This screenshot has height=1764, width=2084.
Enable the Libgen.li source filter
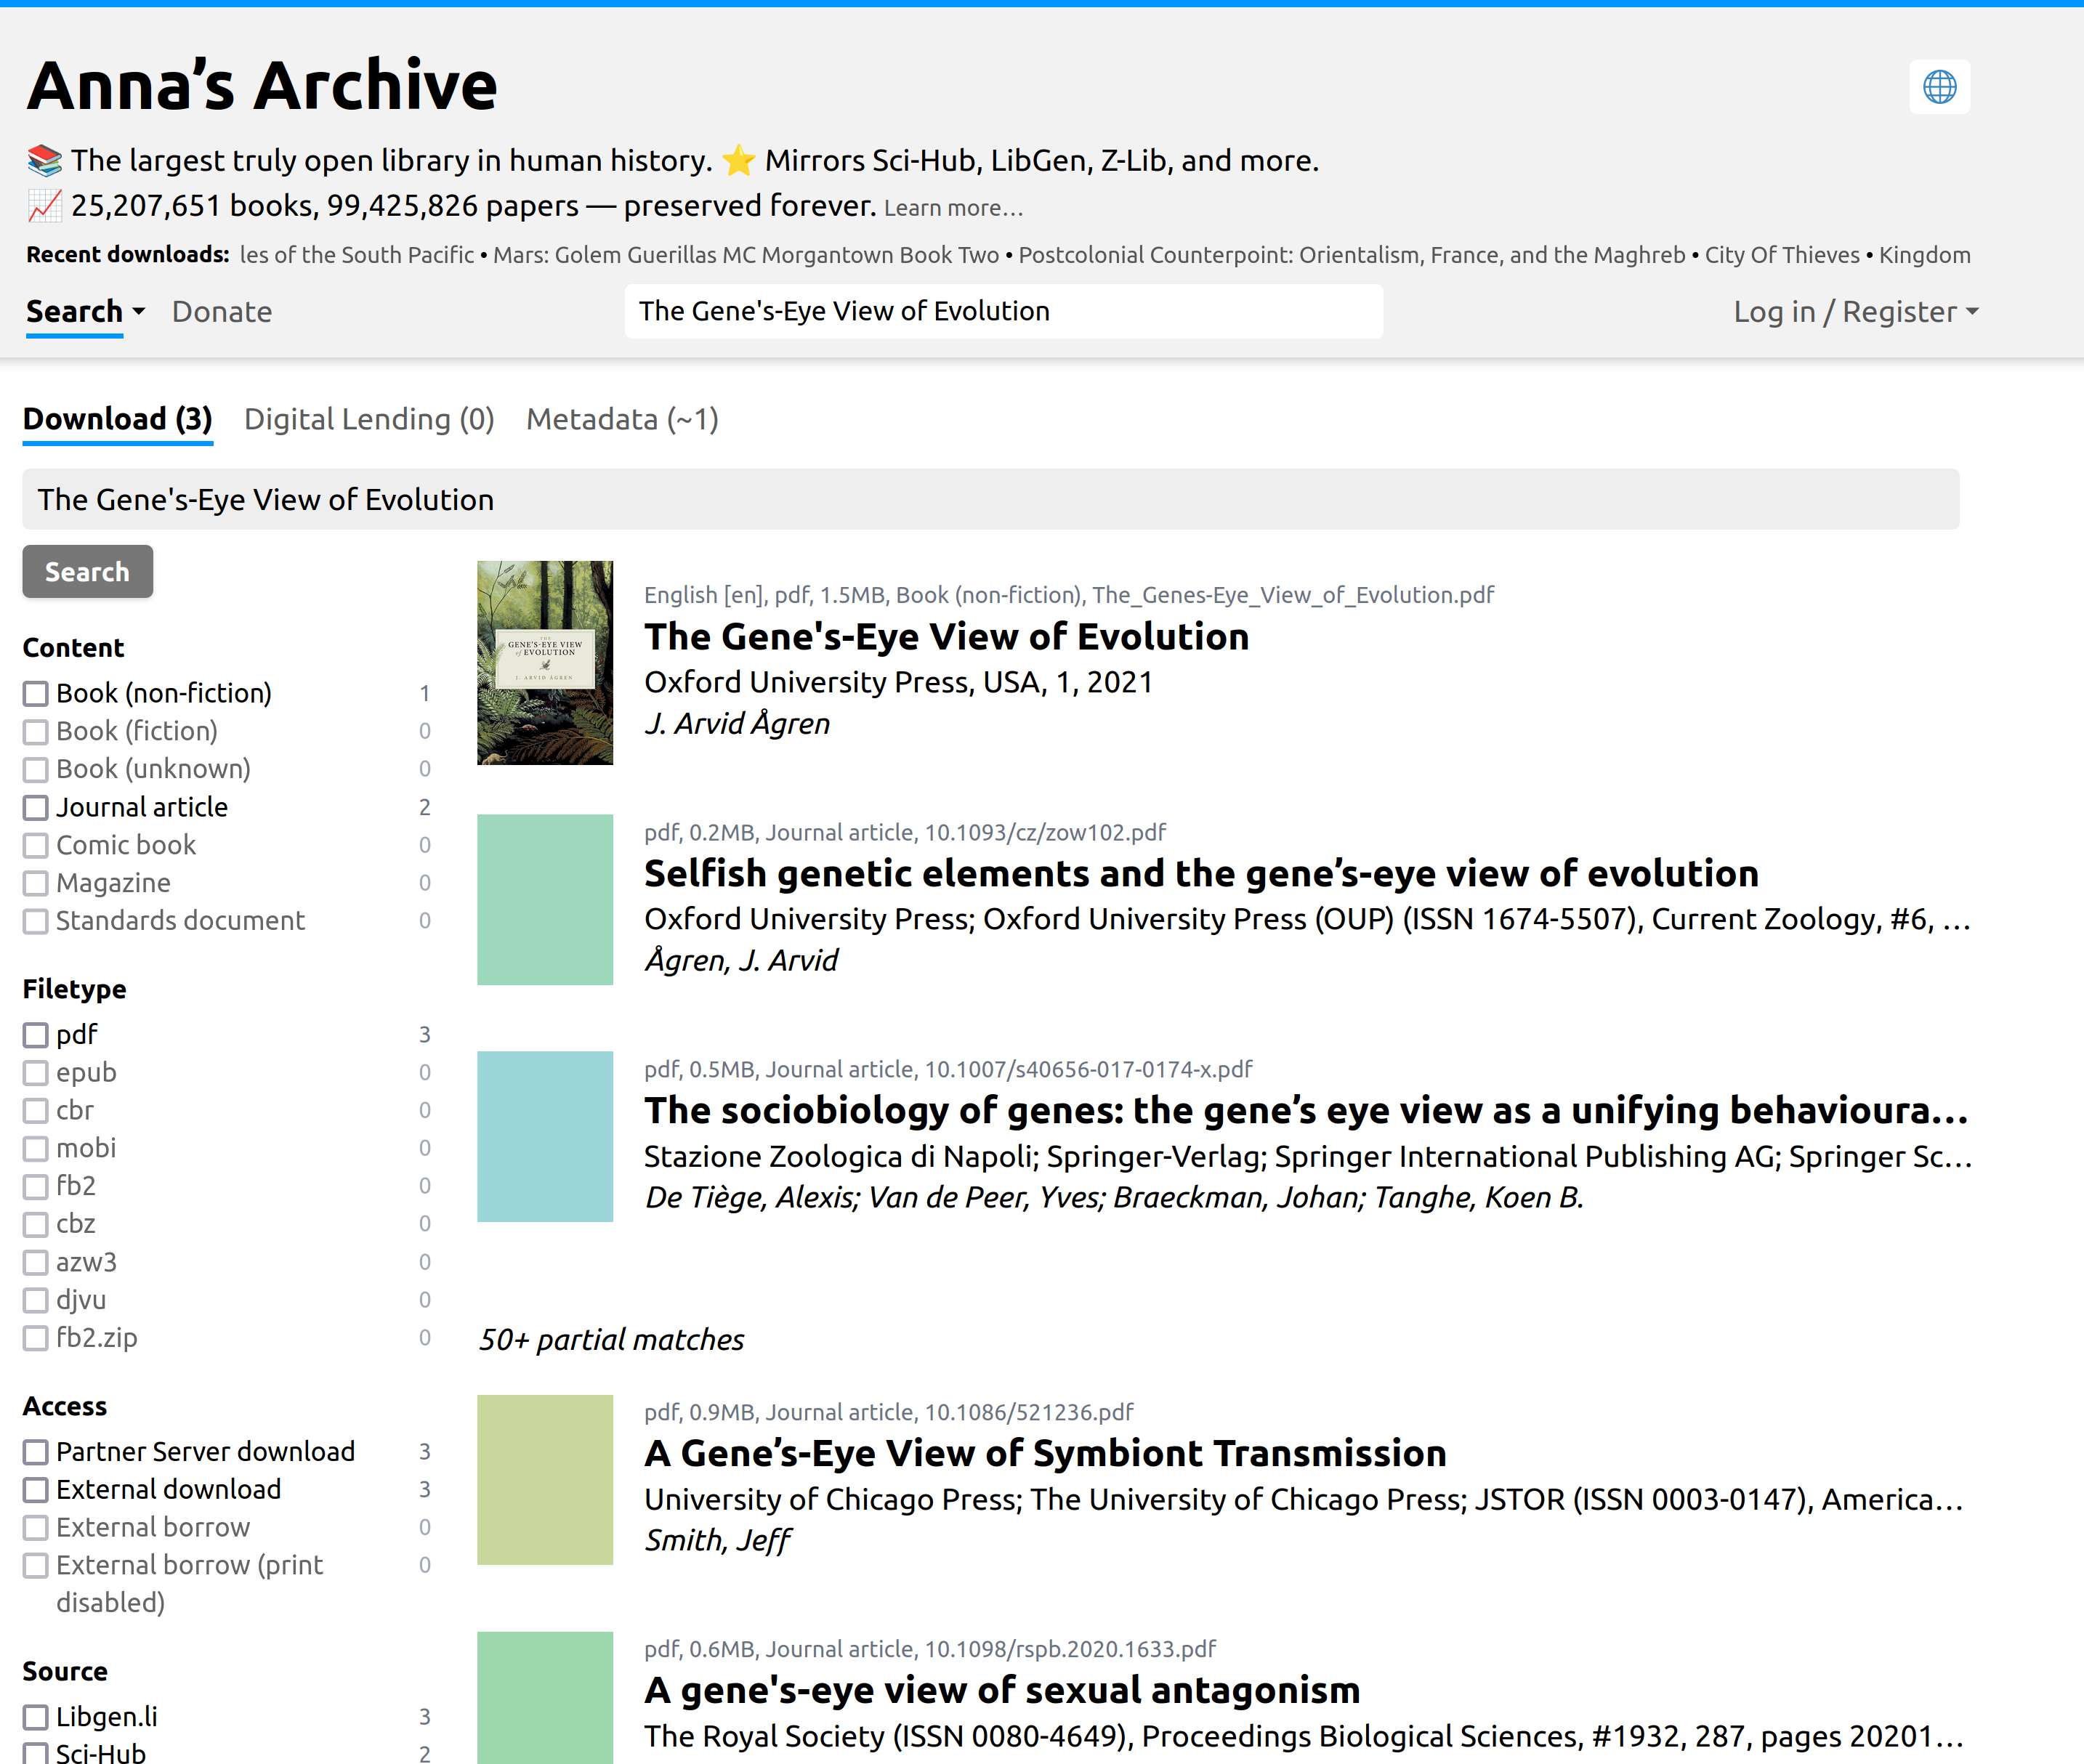click(36, 1716)
